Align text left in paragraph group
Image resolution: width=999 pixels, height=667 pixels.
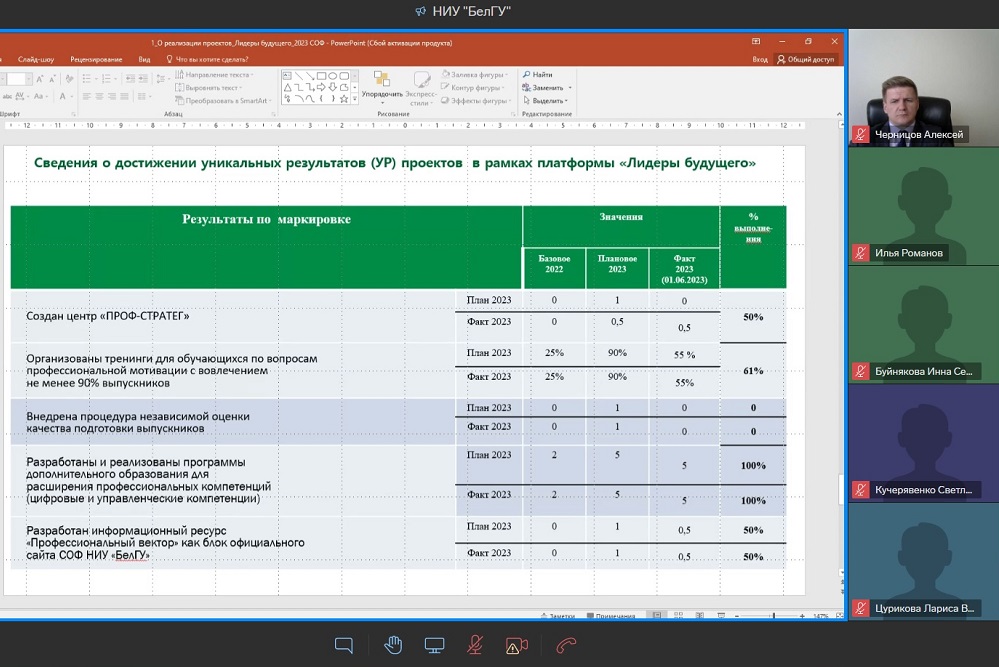click(x=87, y=96)
